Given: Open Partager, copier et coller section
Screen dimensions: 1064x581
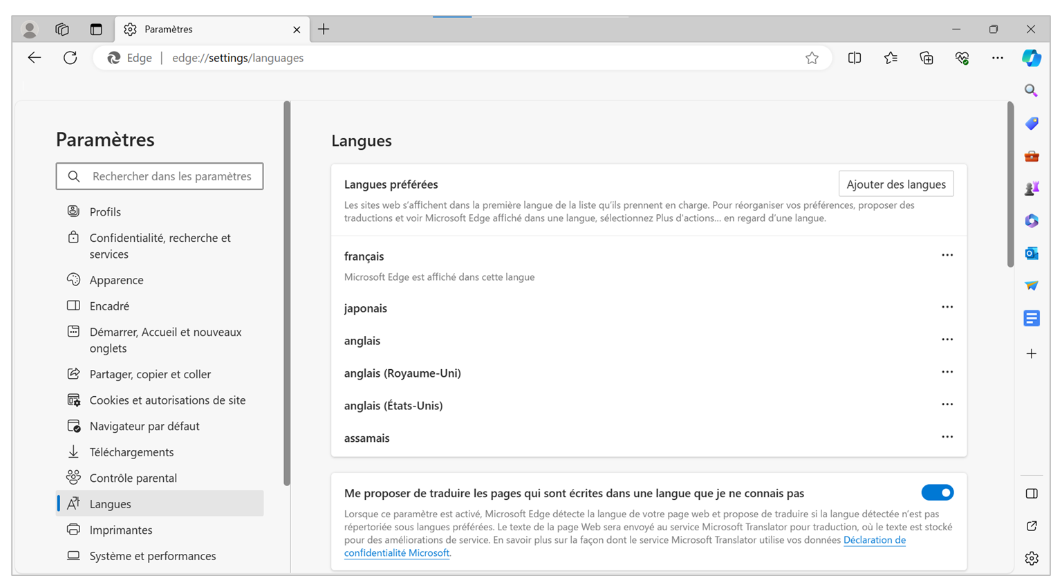Looking at the screenshot, I should [x=159, y=374].
